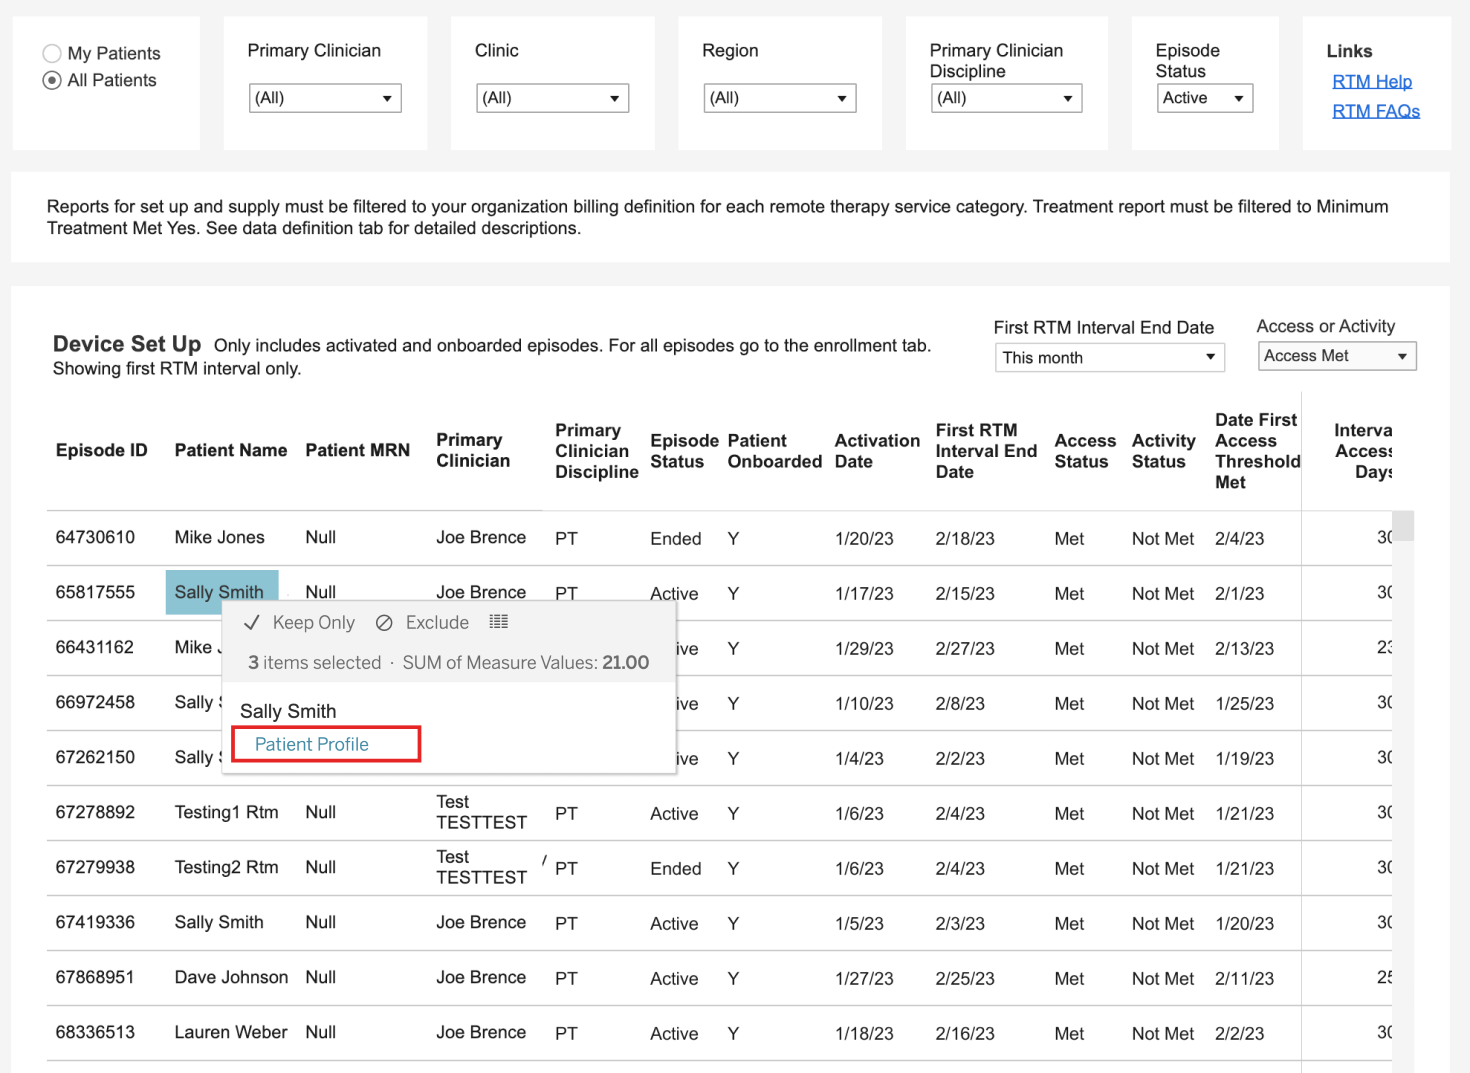Image resolution: width=1470 pixels, height=1073 pixels.
Task: Click the Activity Status column header
Action: point(1164,451)
